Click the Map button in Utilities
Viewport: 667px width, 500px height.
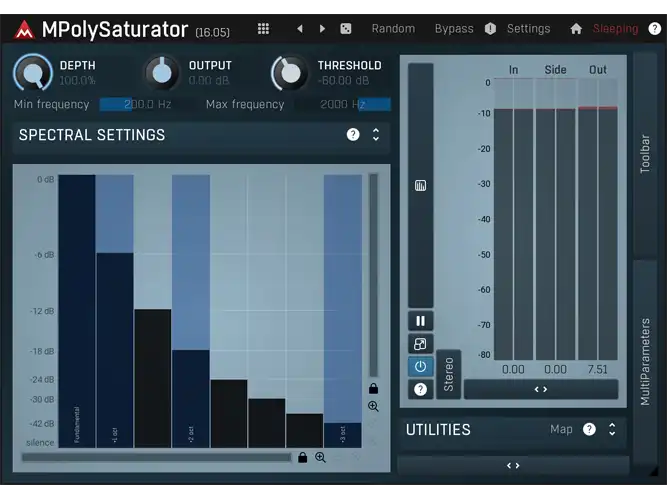(561, 429)
